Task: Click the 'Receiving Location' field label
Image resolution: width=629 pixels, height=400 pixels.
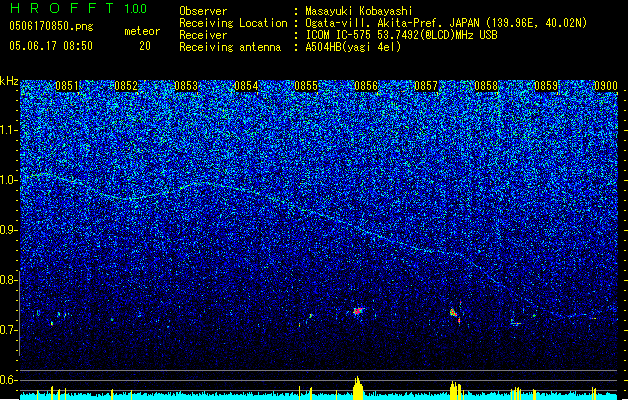Action: [233, 23]
